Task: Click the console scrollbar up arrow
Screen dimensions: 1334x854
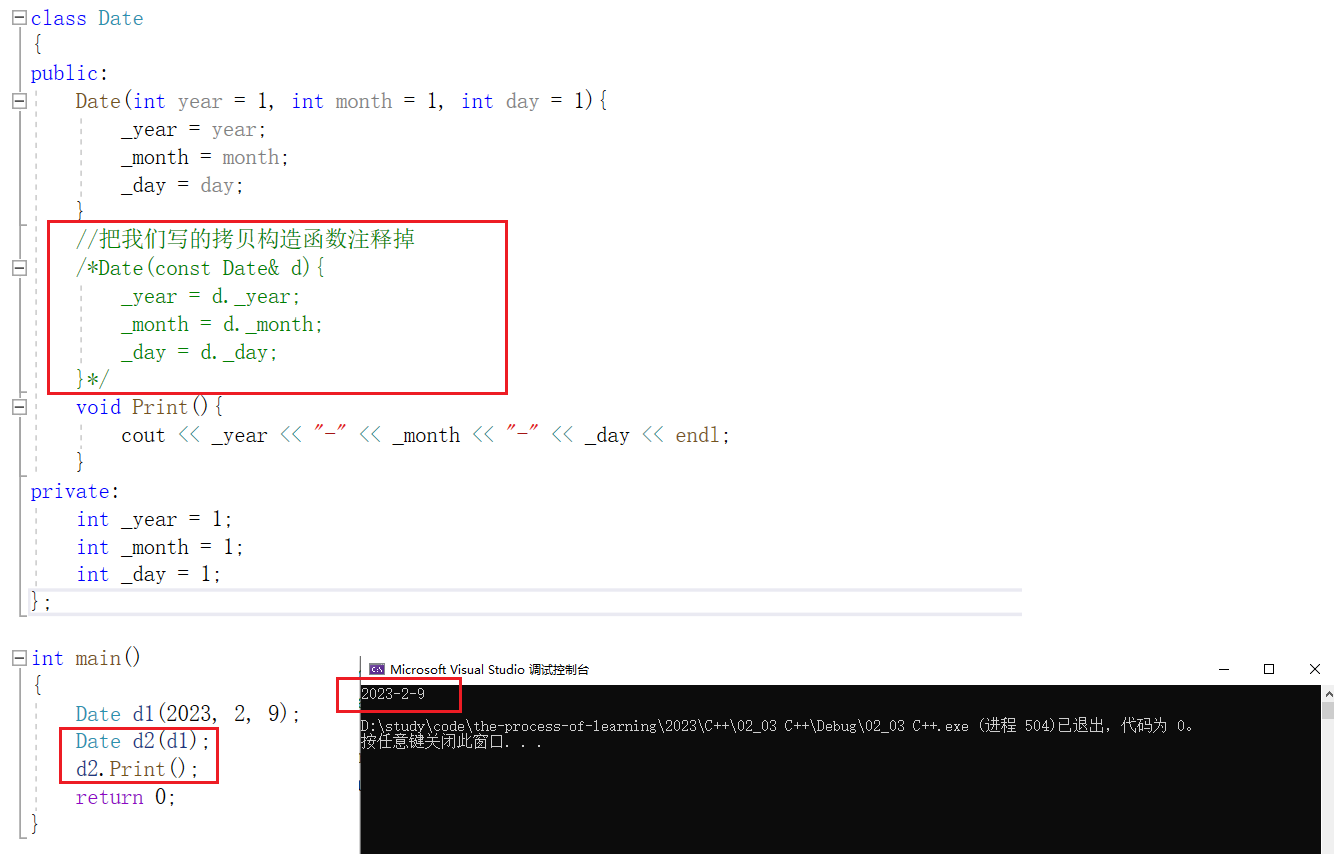Action: point(1327,692)
